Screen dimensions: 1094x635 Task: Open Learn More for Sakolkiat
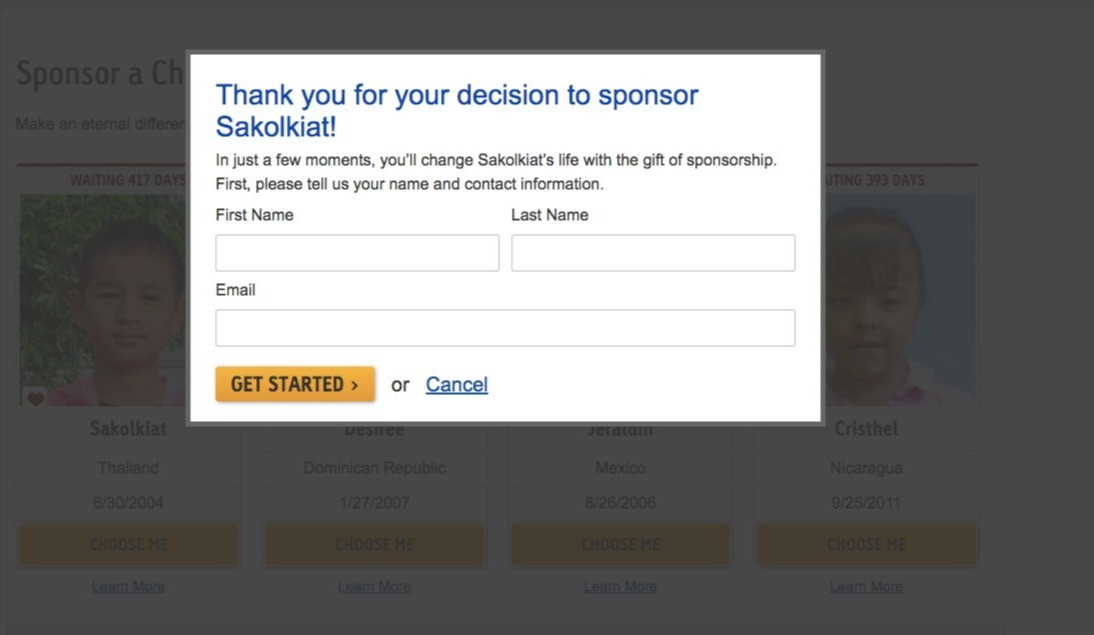129,587
